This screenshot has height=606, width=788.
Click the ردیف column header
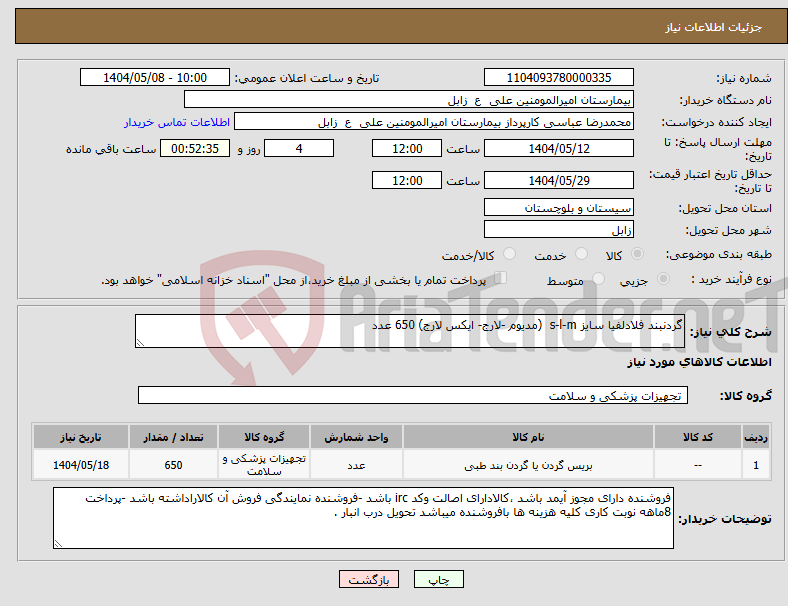click(x=755, y=437)
